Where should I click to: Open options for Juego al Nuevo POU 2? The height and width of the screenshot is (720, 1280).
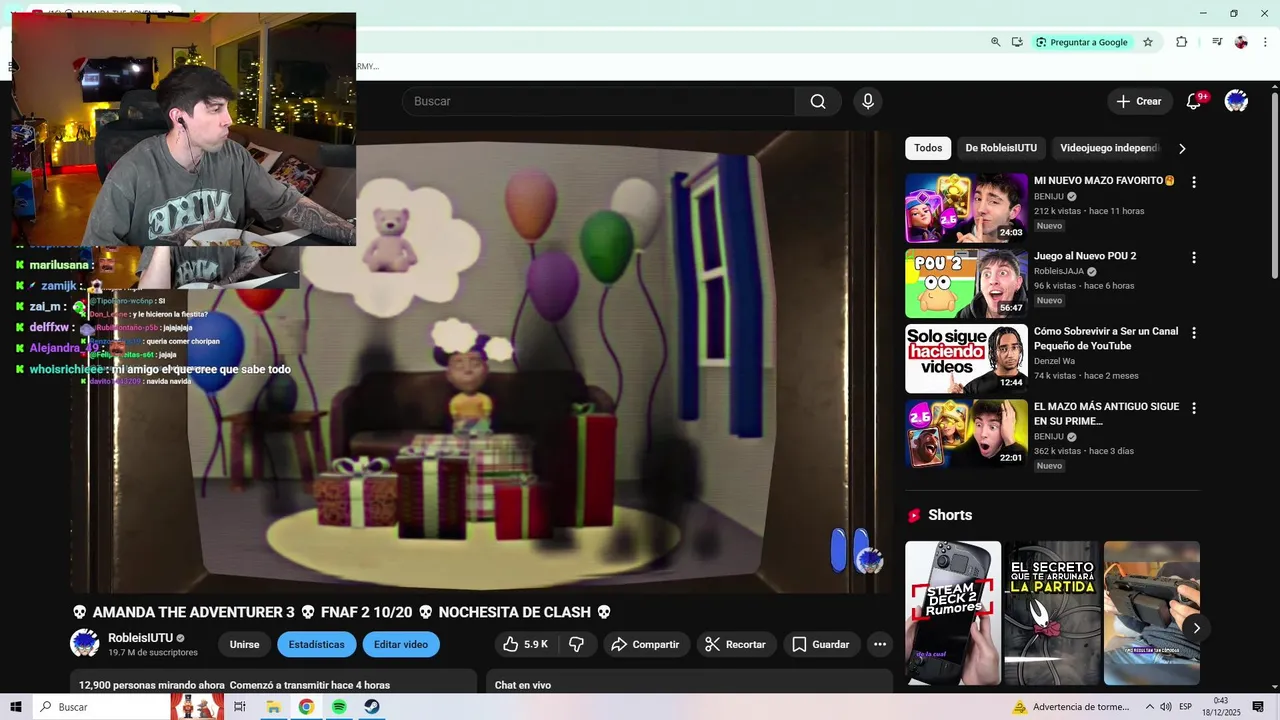(x=1193, y=257)
